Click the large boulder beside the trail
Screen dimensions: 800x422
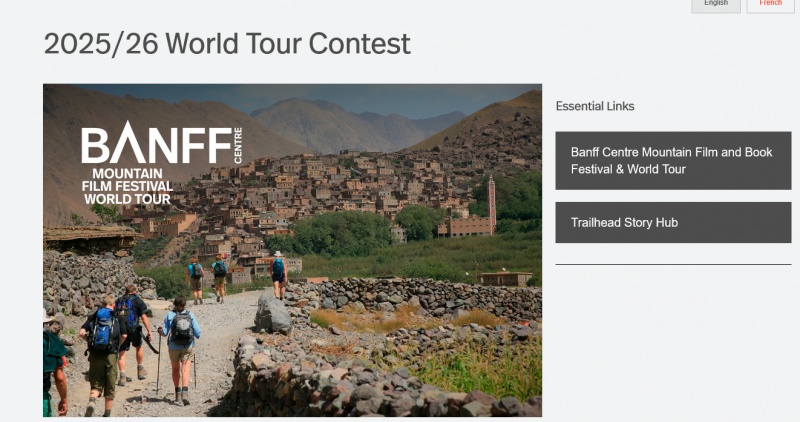(271, 312)
